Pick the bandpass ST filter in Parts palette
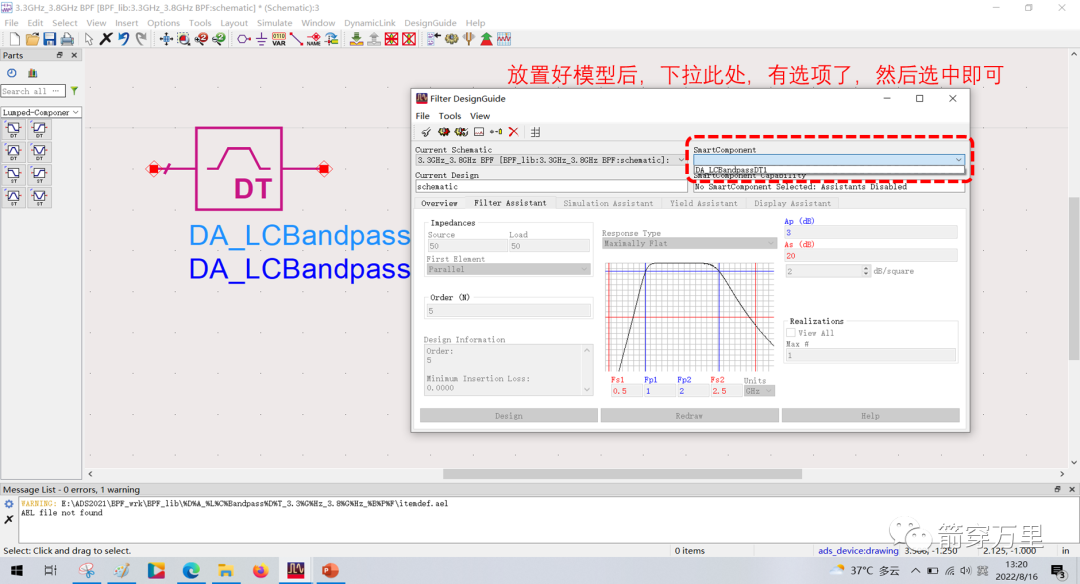Image resolution: width=1080 pixels, height=584 pixels. point(14,197)
